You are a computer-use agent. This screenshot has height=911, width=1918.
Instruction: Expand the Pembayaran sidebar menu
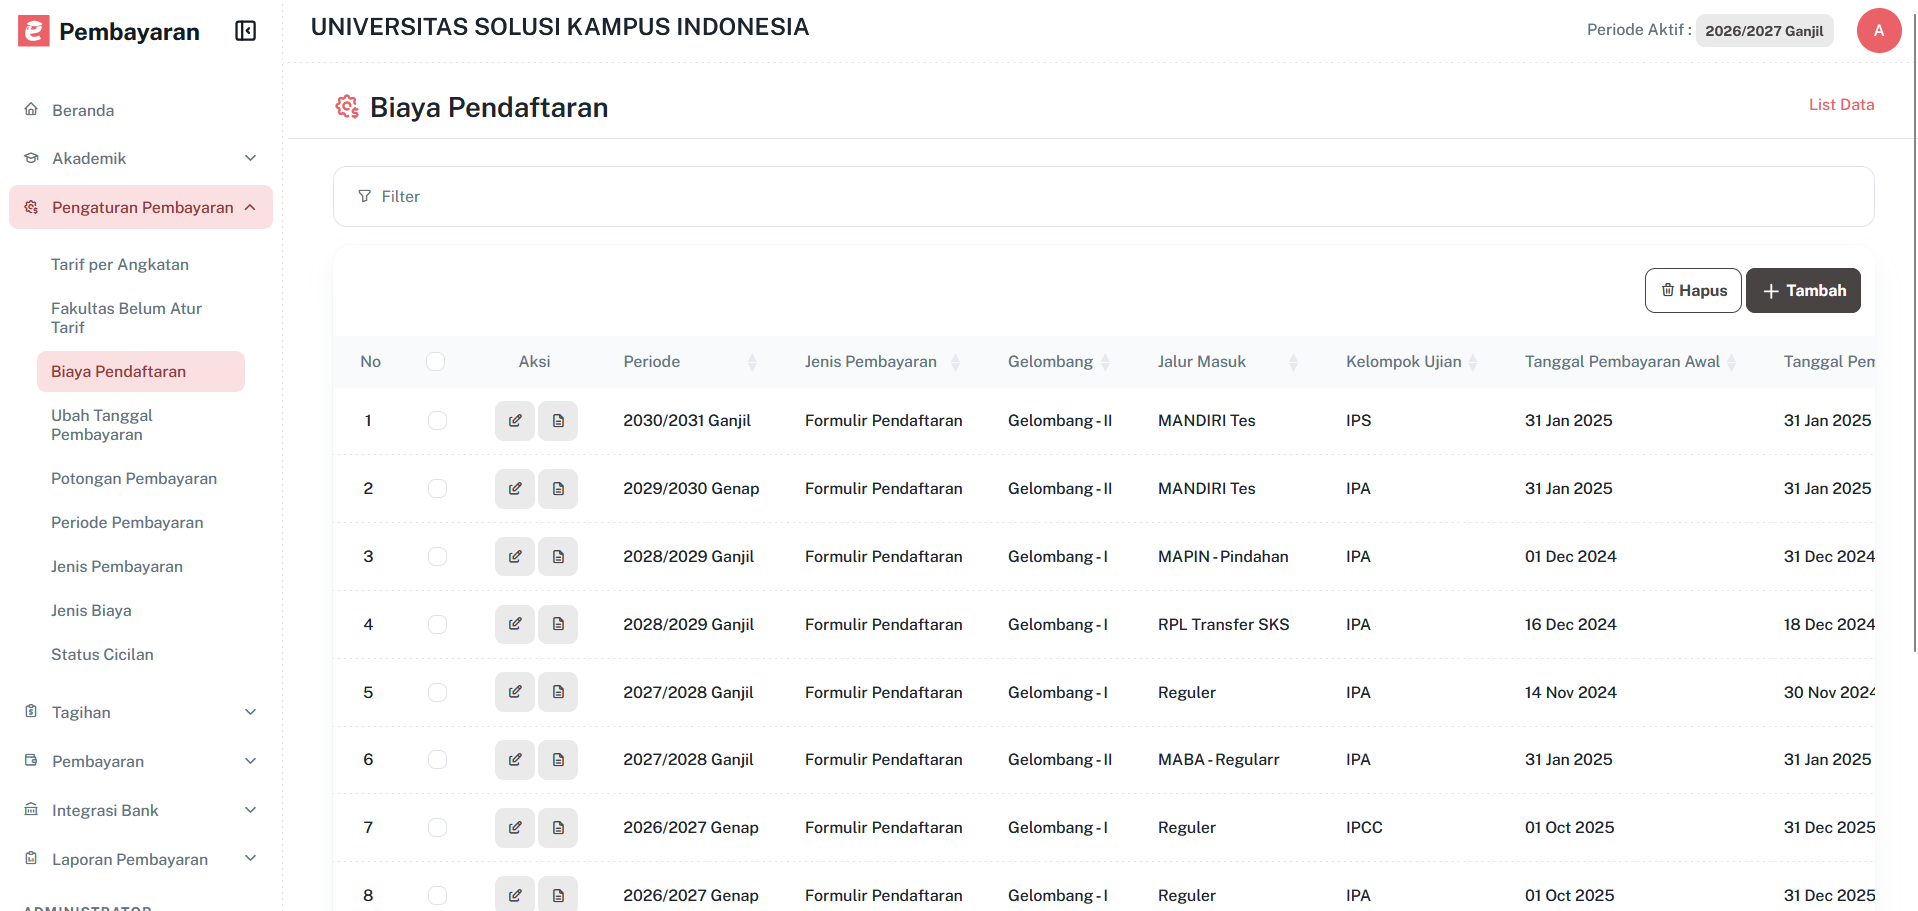click(x=141, y=761)
